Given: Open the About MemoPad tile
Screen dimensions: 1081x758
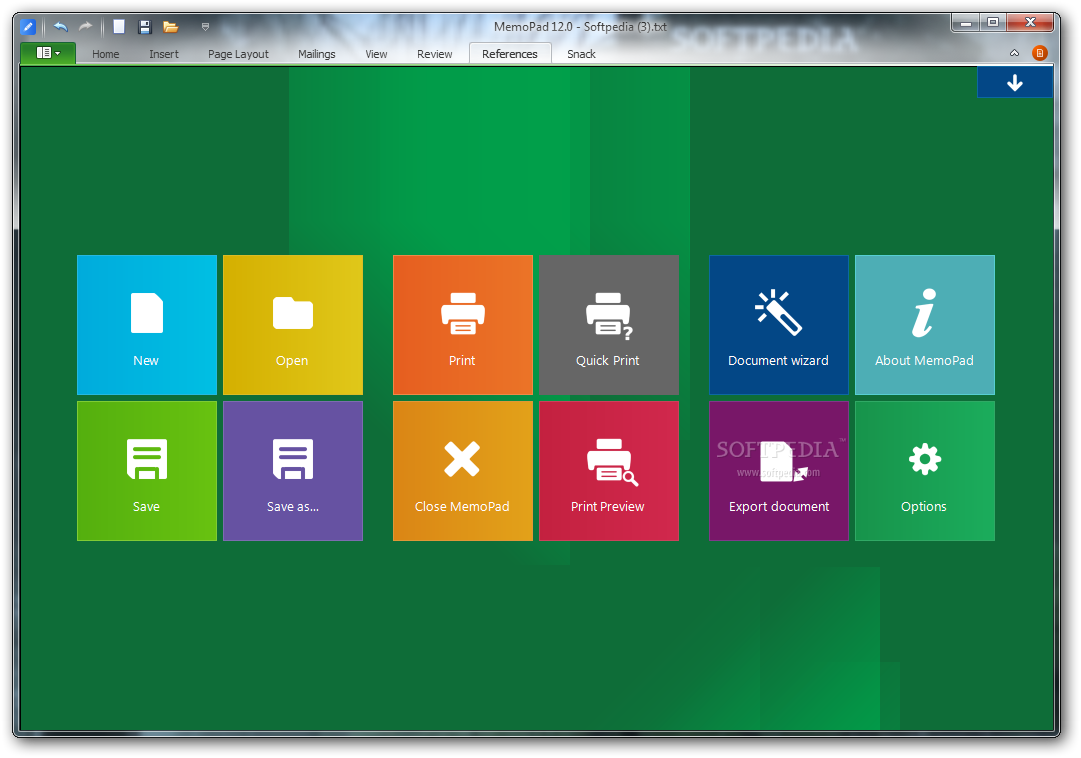Looking at the screenshot, I should [x=925, y=325].
